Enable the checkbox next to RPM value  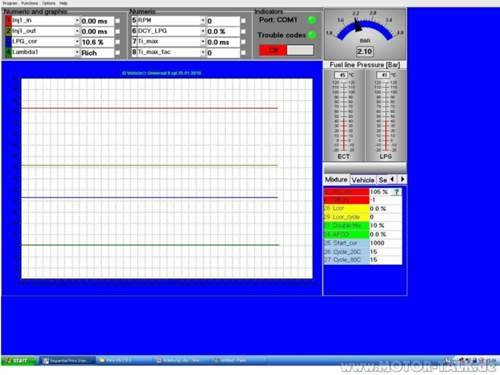click(x=243, y=21)
